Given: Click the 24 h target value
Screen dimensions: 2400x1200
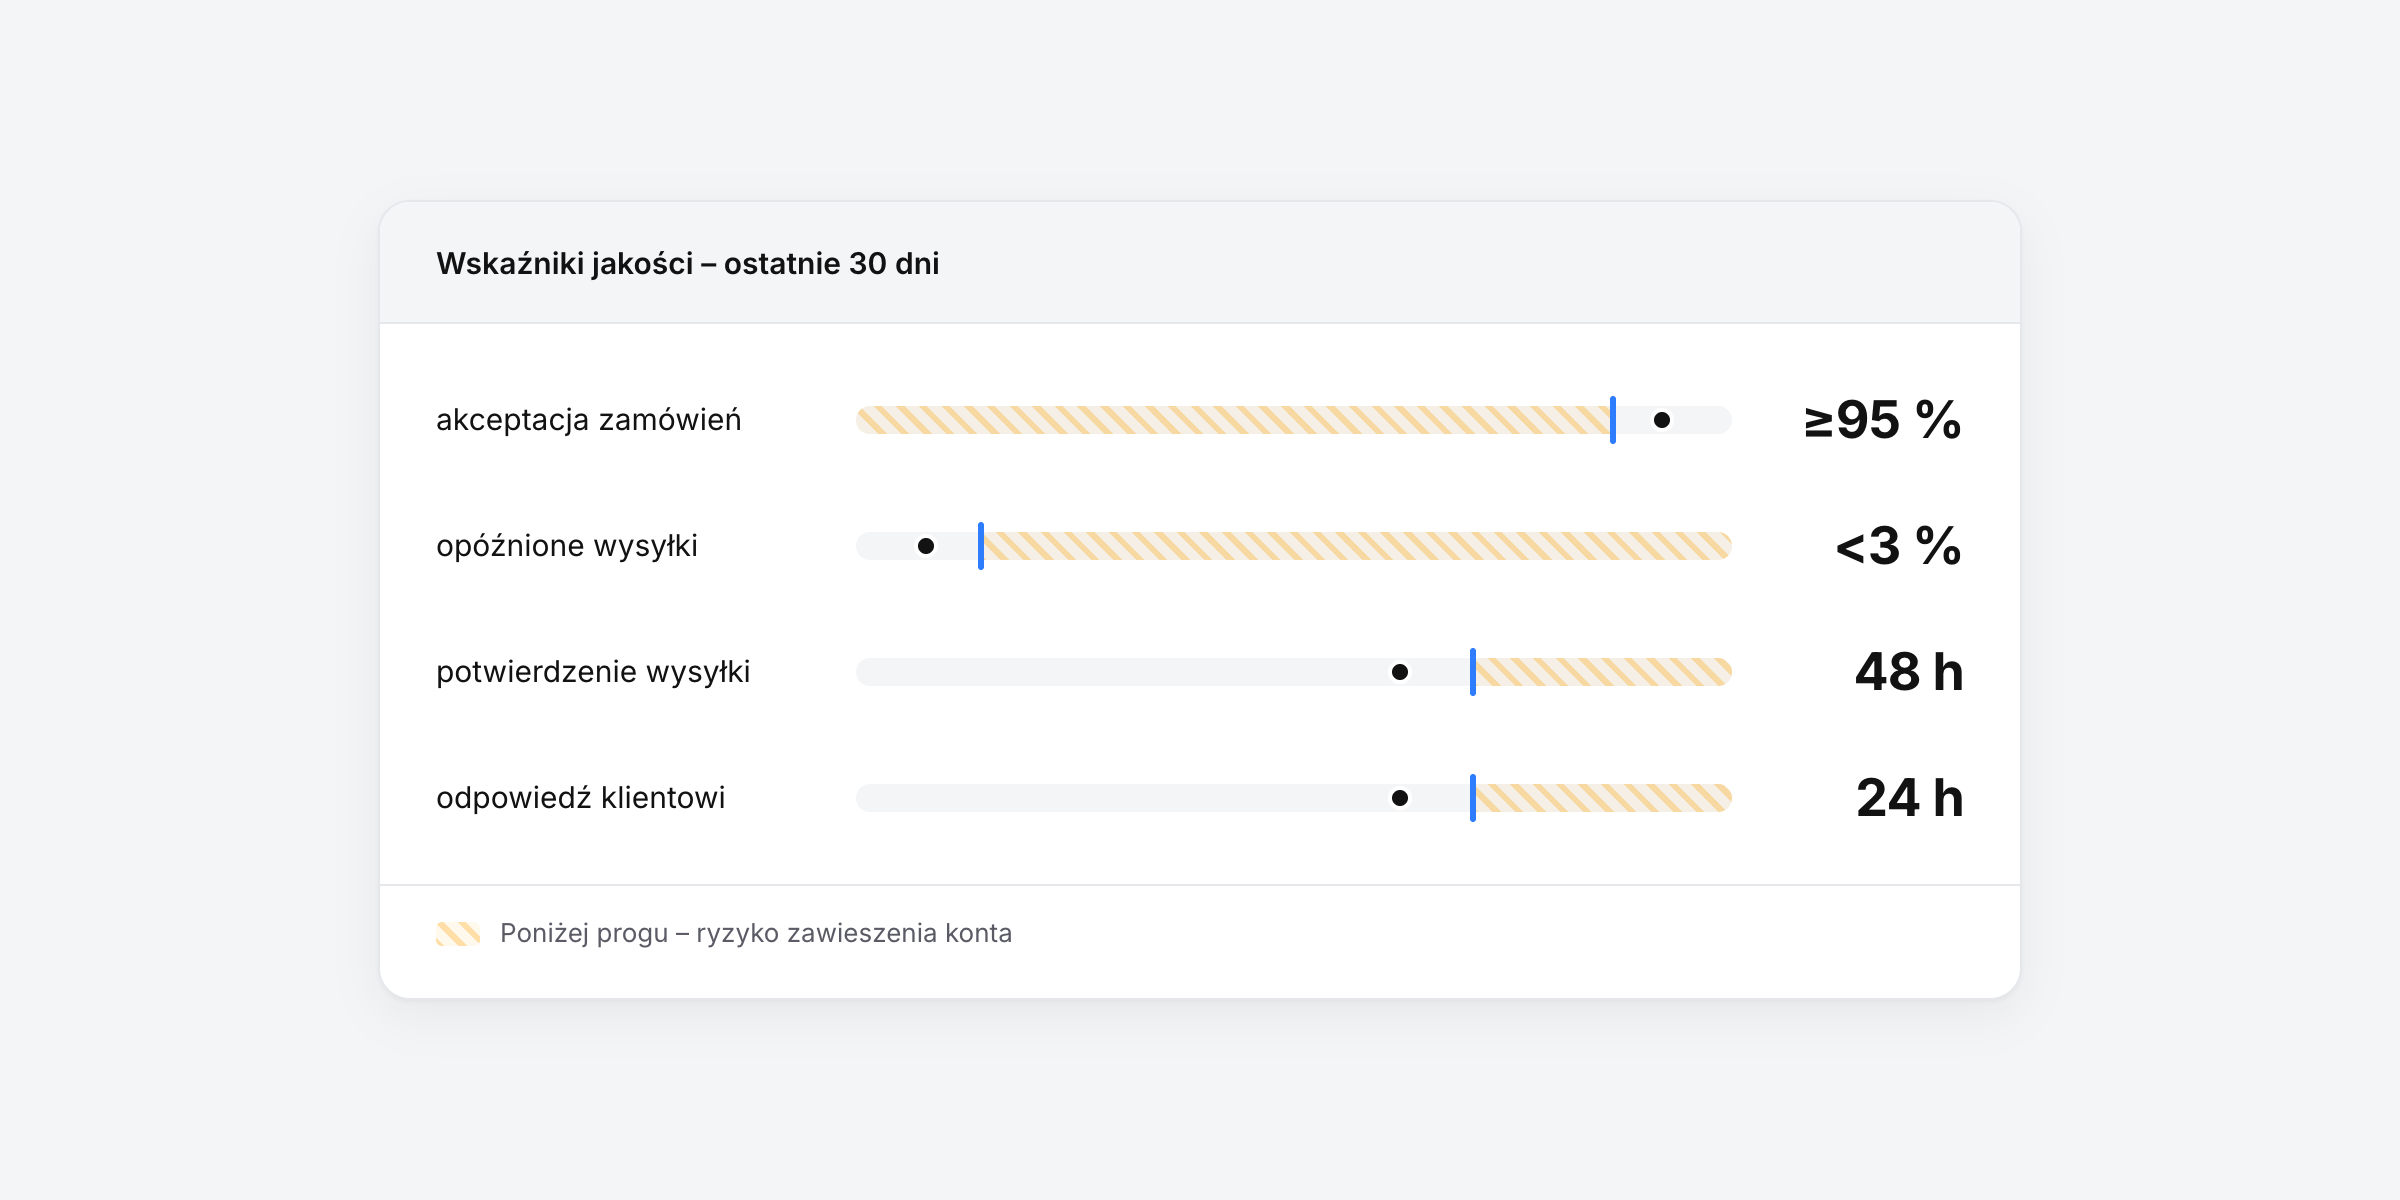Looking at the screenshot, I should click(1910, 798).
